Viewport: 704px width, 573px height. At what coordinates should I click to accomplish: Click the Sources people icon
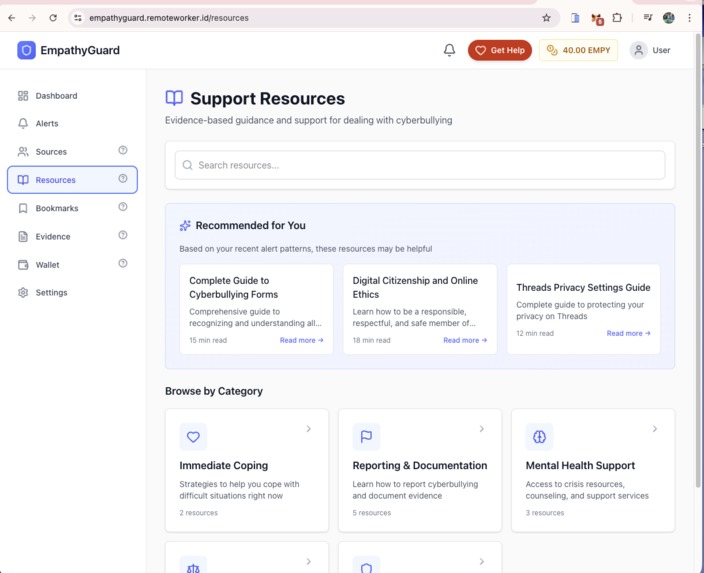pyautogui.click(x=23, y=152)
